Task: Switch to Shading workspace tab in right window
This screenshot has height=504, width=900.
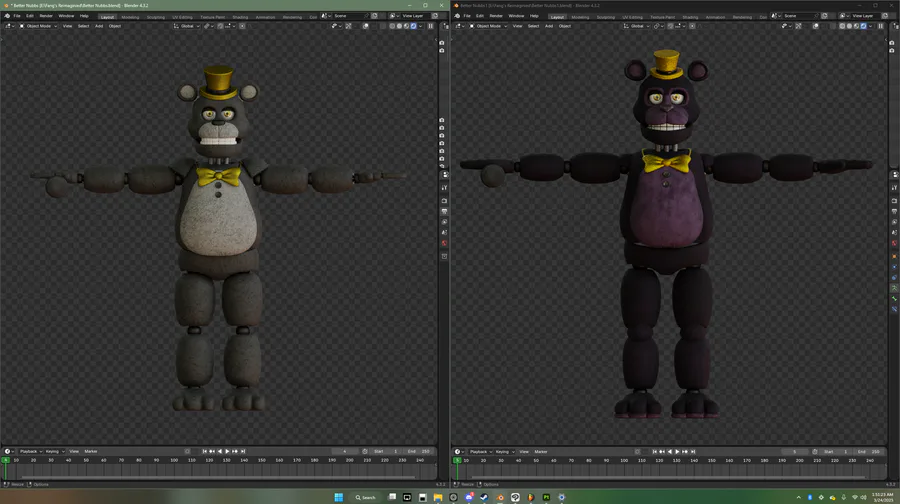Action: click(690, 17)
